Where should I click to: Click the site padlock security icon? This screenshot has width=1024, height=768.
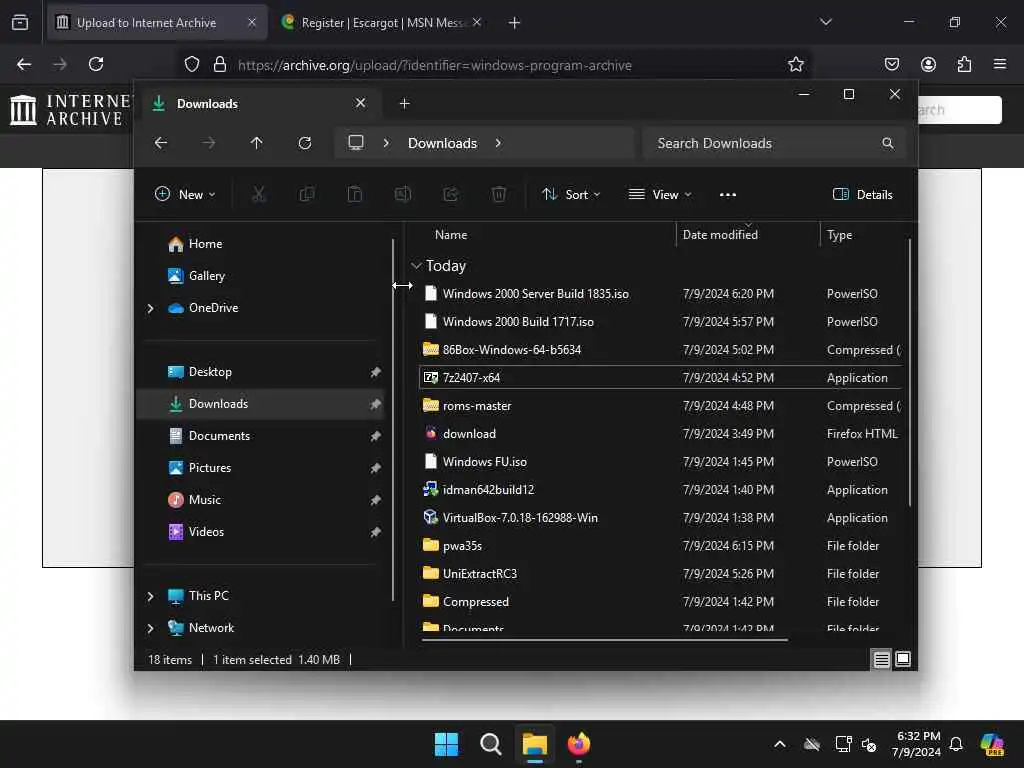[x=220, y=64]
